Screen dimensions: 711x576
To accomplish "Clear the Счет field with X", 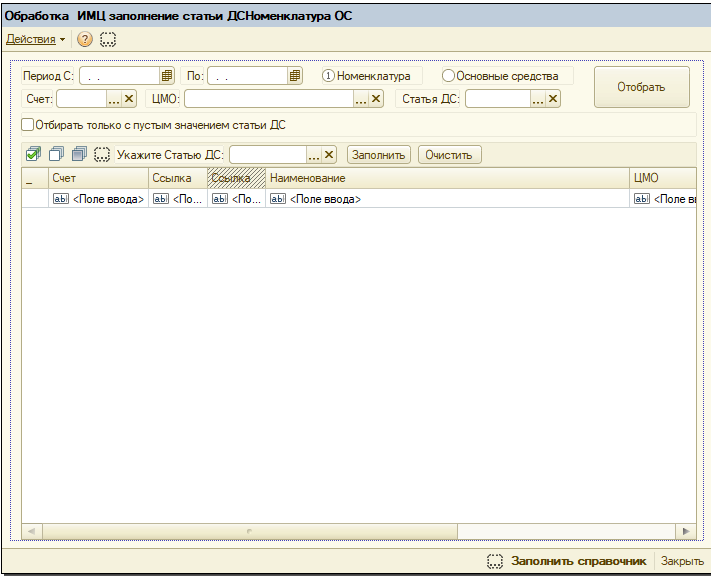I will tap(129, 99).
